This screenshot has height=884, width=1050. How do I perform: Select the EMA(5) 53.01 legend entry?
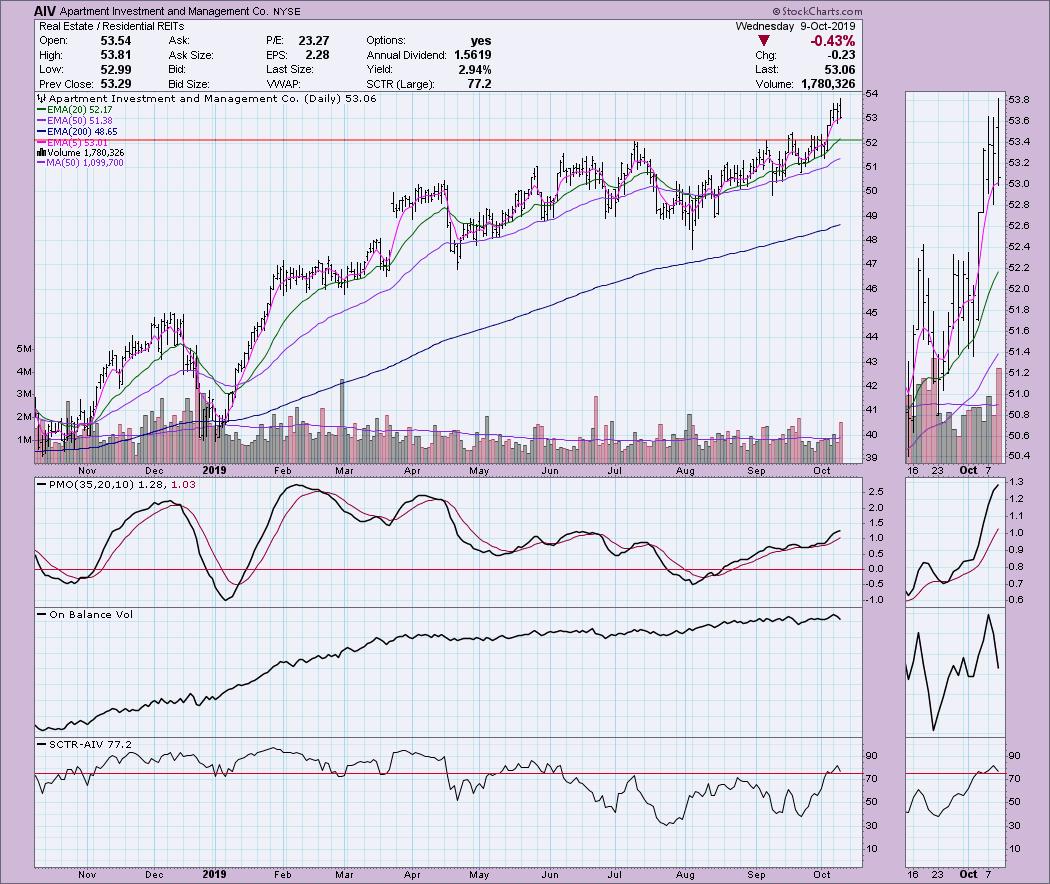coord(72,143)
